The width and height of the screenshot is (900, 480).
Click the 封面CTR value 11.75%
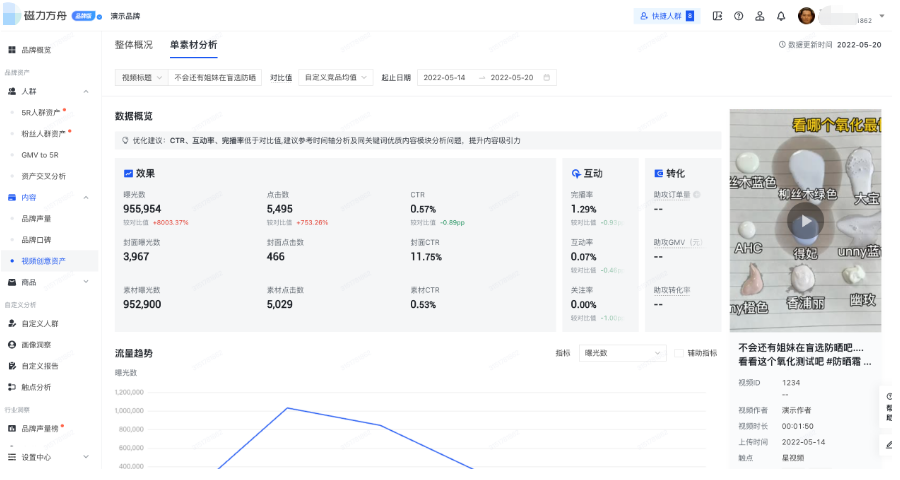click(426, 257)
